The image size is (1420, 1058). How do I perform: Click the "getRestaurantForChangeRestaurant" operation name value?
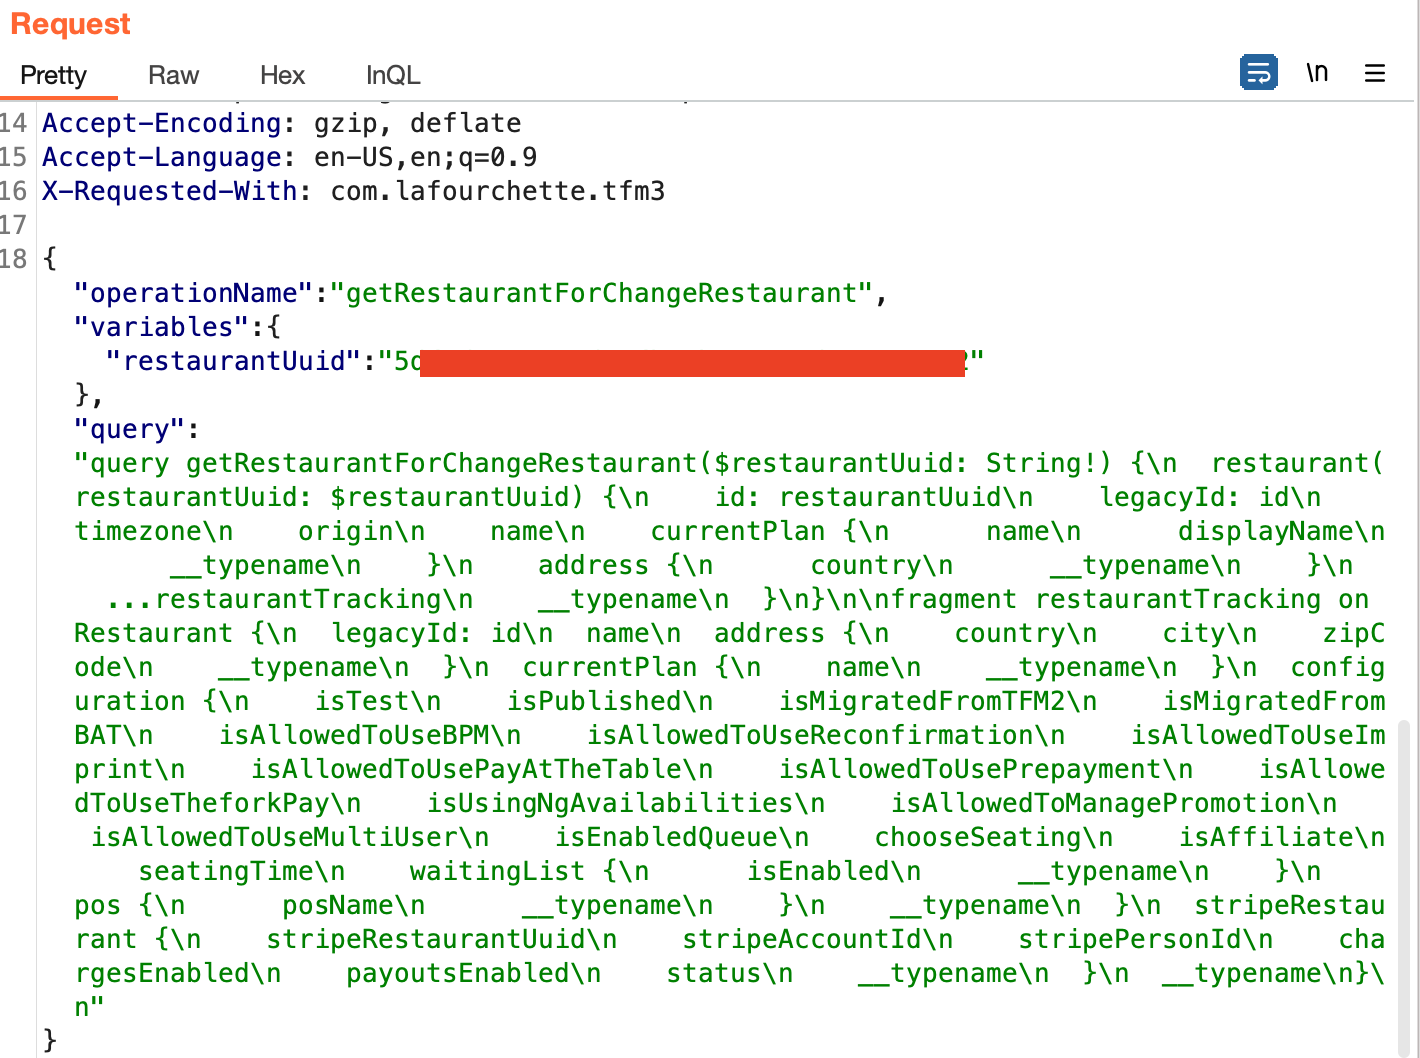[601, 294]
